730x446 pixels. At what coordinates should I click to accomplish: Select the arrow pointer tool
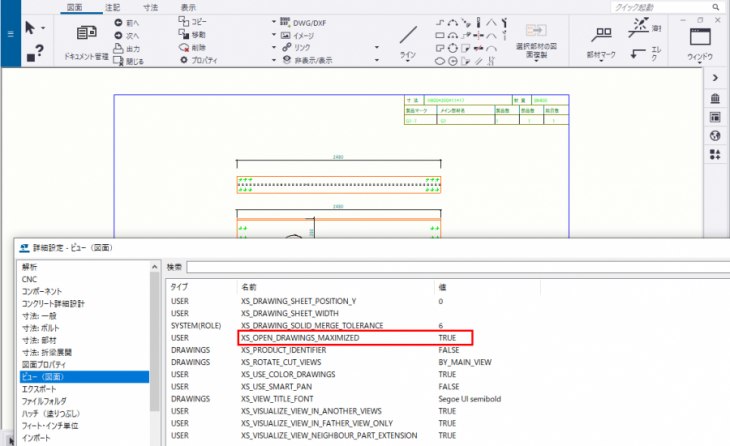click(x=31, y=28)
